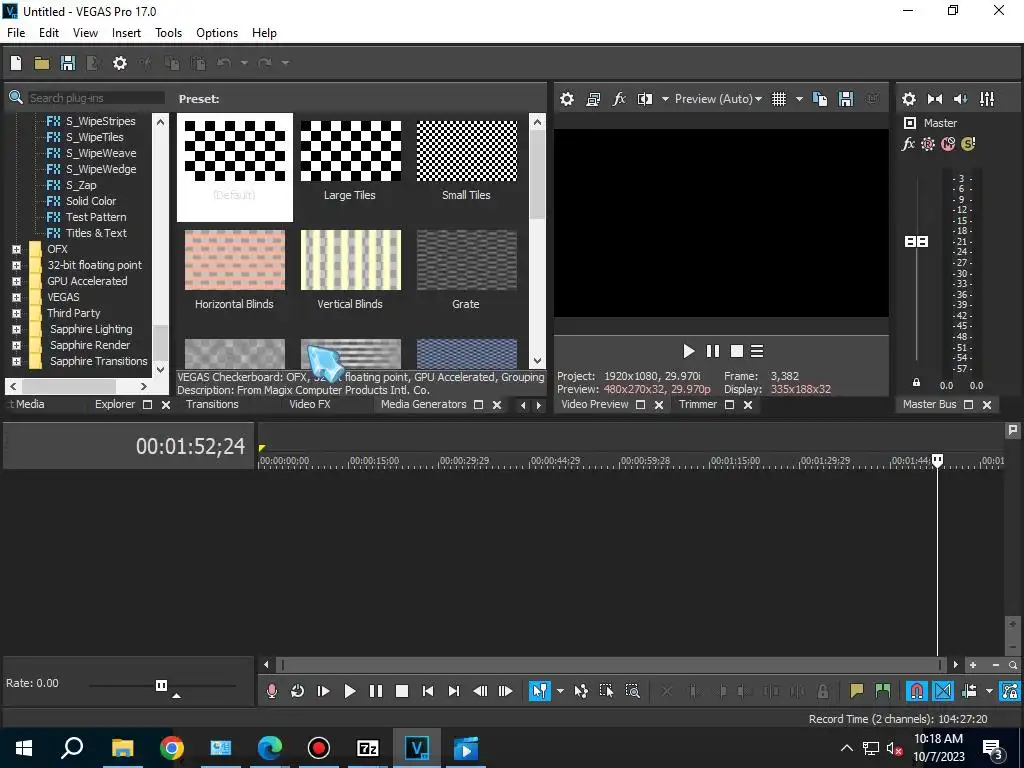The width and height of the screenshot is (1024, 768).
Task: Expand the 32-bit floating point folder
Action: (16, 266)
